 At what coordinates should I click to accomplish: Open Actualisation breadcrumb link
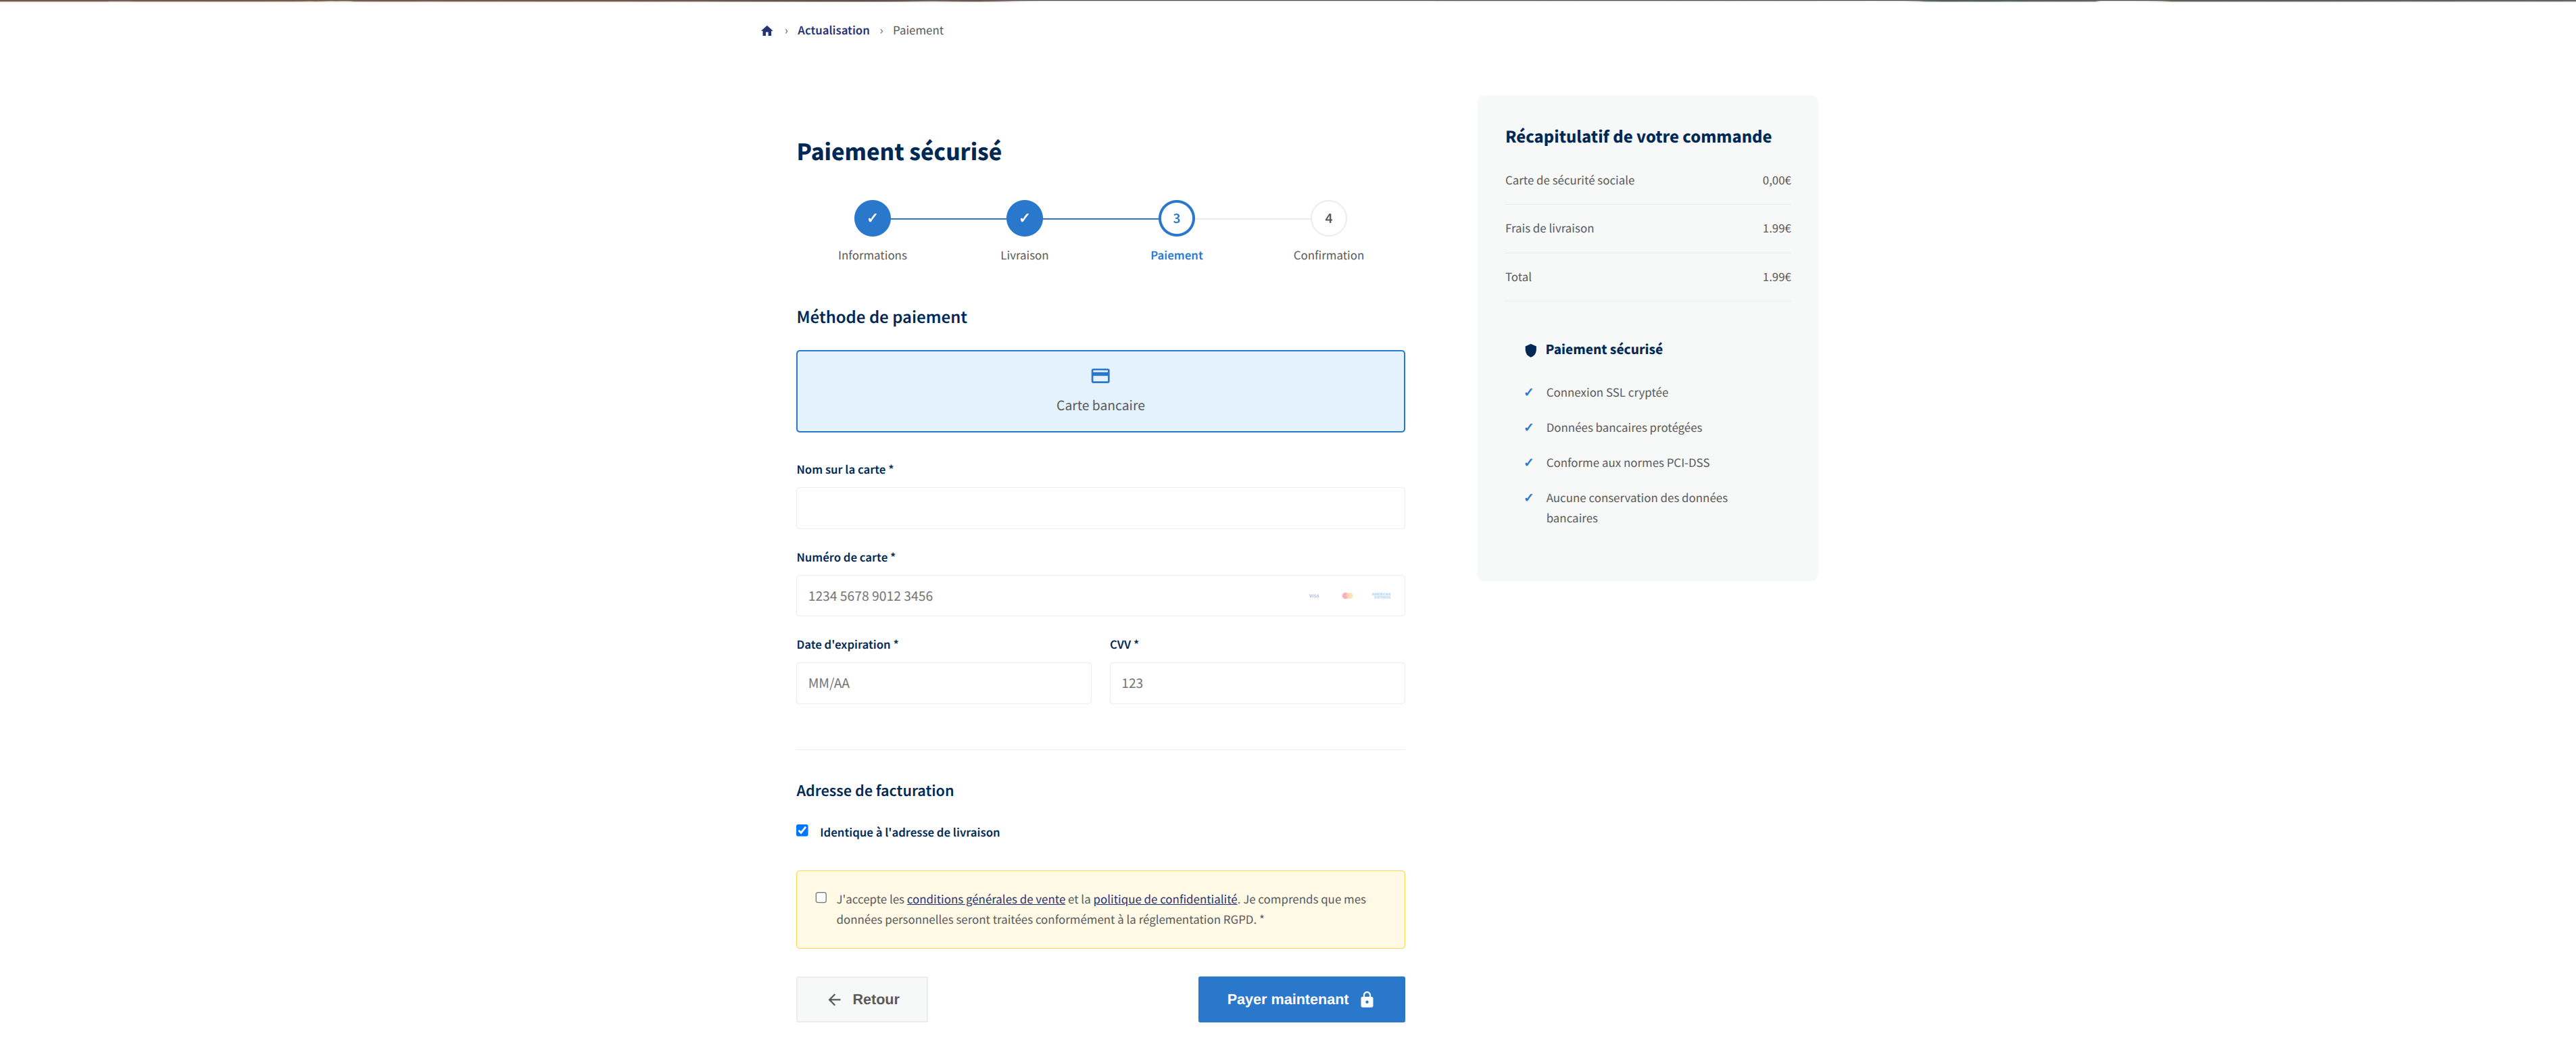(x=833, y=31)
